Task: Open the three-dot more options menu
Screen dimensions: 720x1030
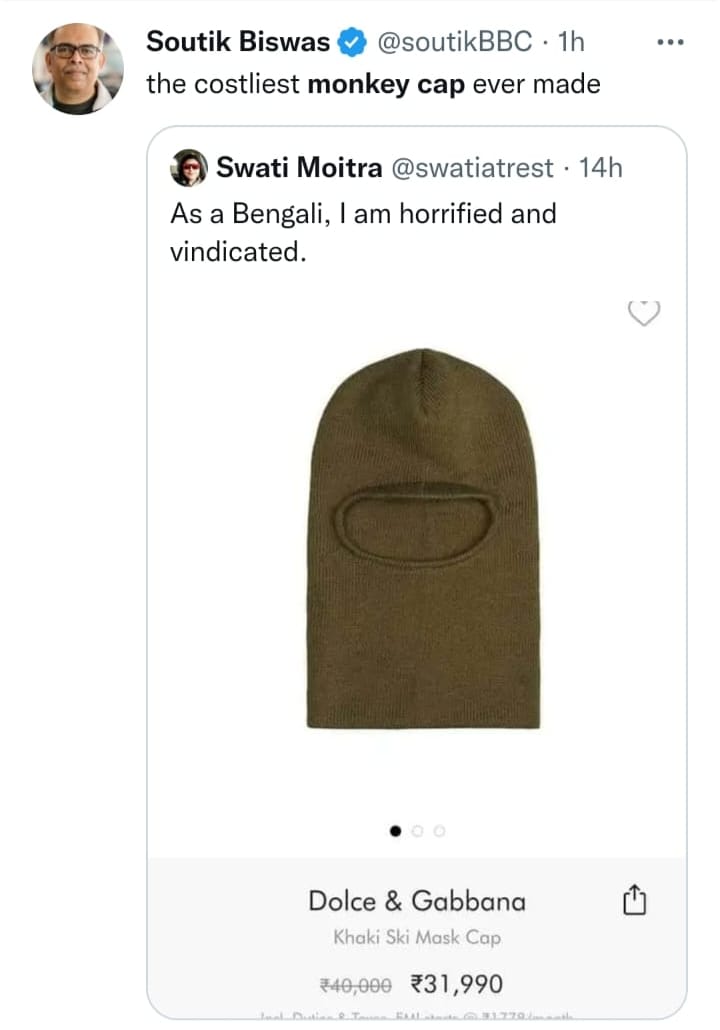Action: tap(670, 42)
